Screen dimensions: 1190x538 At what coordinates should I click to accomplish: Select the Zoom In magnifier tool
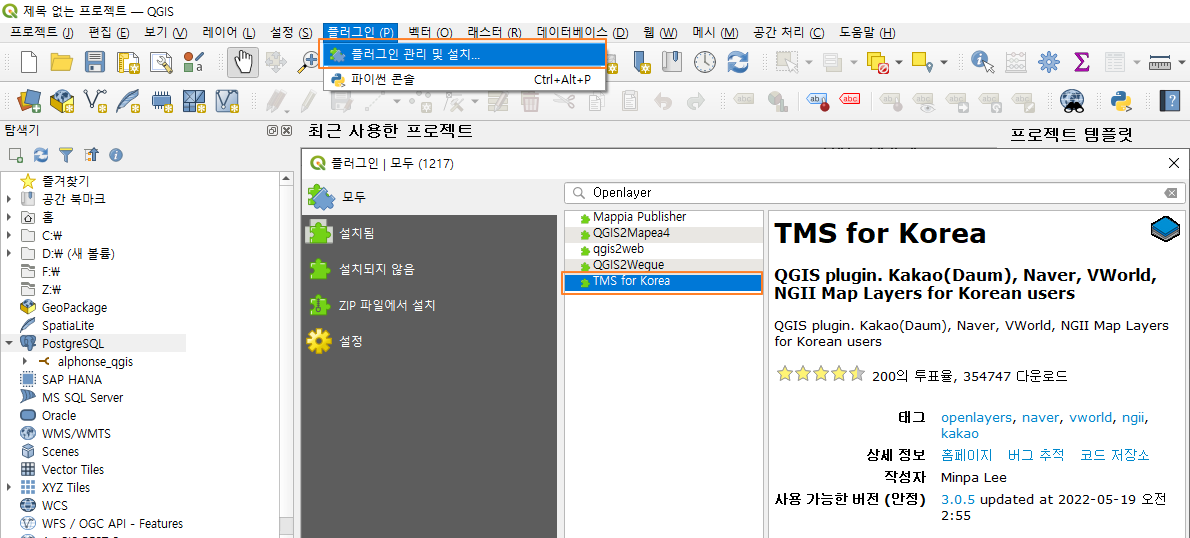coord(309,61)
